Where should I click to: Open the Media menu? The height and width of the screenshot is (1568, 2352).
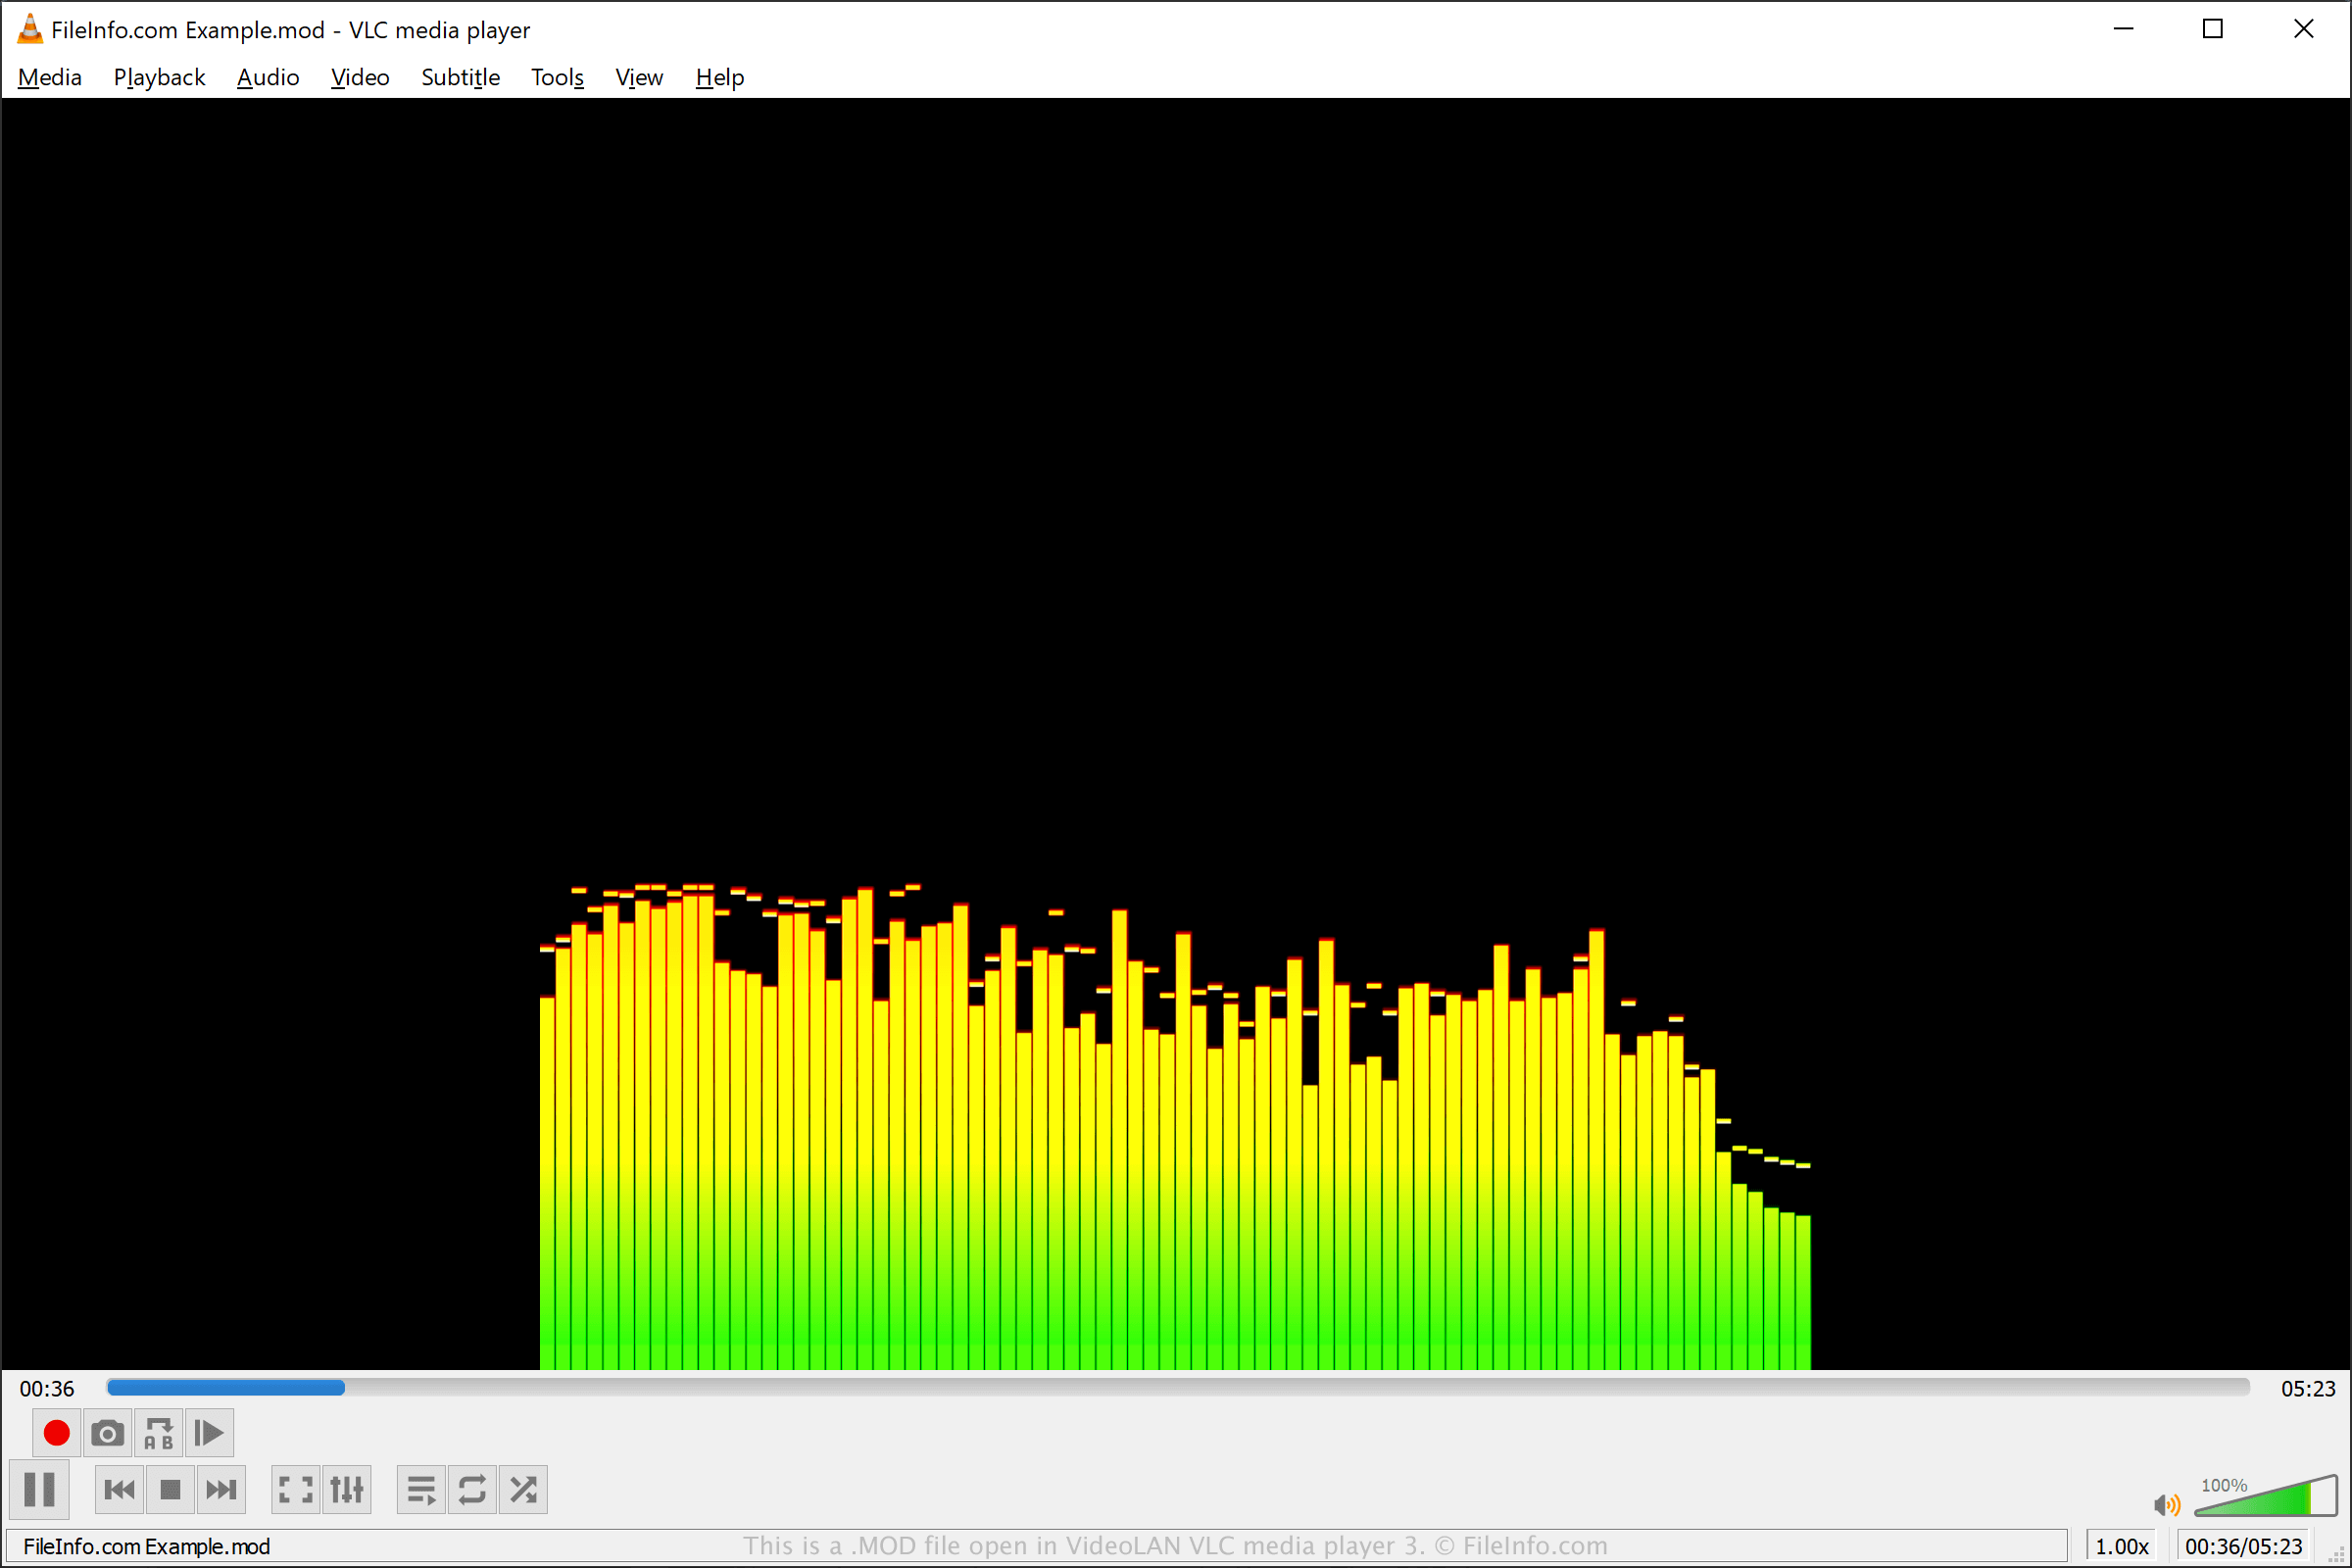tap(47, 75)
